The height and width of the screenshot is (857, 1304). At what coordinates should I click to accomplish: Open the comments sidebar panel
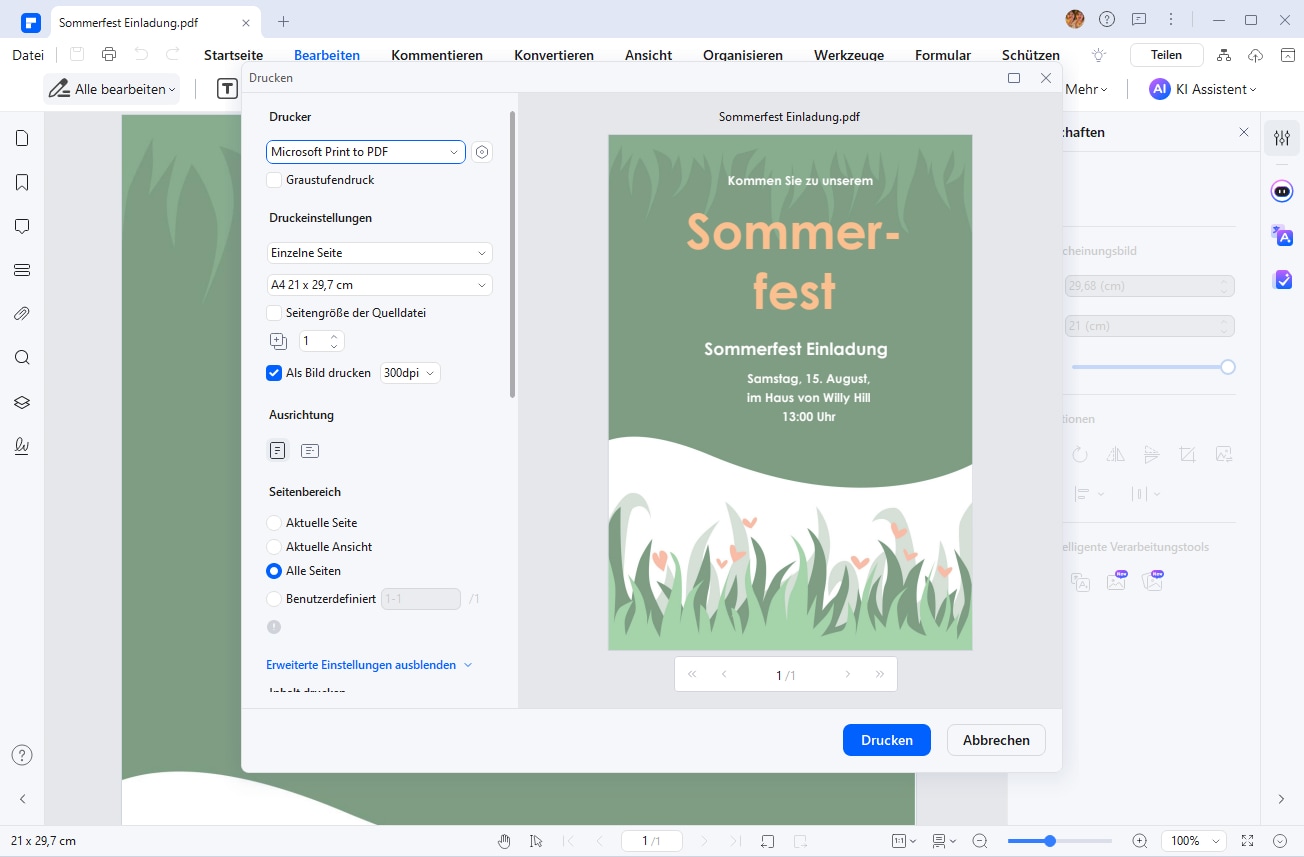[x=22, y=226]
